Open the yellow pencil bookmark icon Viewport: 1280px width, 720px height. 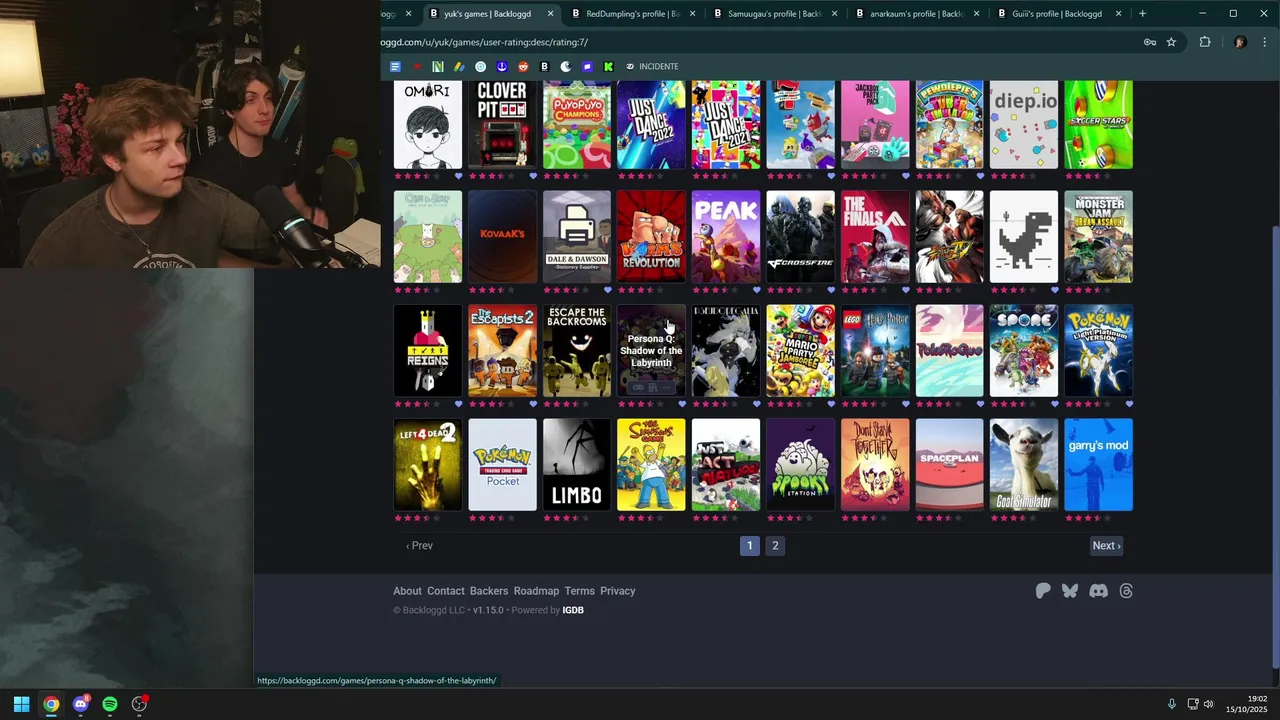(459, 66)
